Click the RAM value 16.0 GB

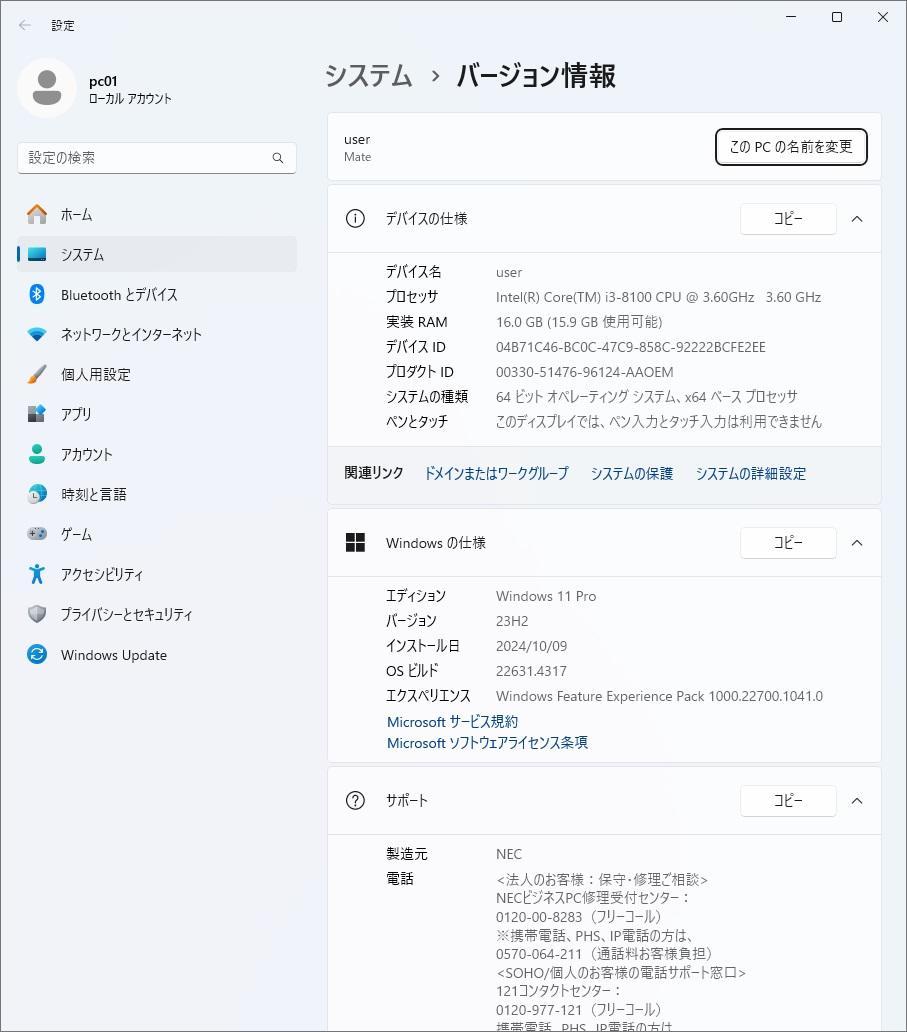coord(579,322)
